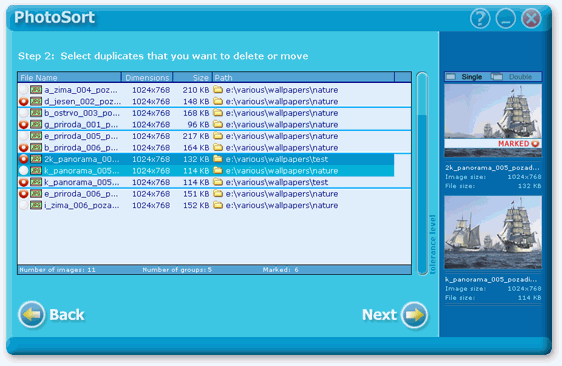
Task: Click the Back arrow button
Action: (x=32, y=314)
